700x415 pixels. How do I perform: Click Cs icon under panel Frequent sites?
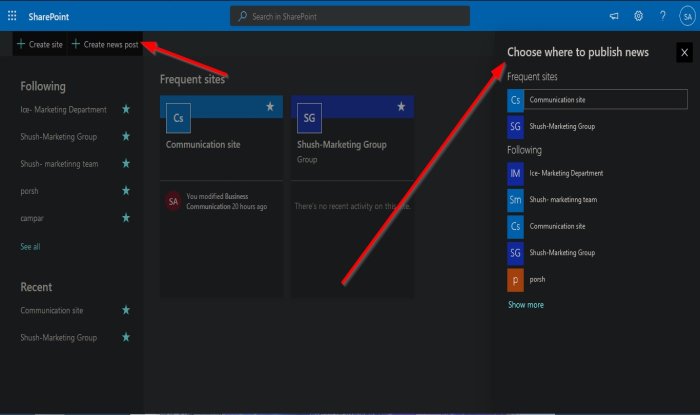click(515, 100)
